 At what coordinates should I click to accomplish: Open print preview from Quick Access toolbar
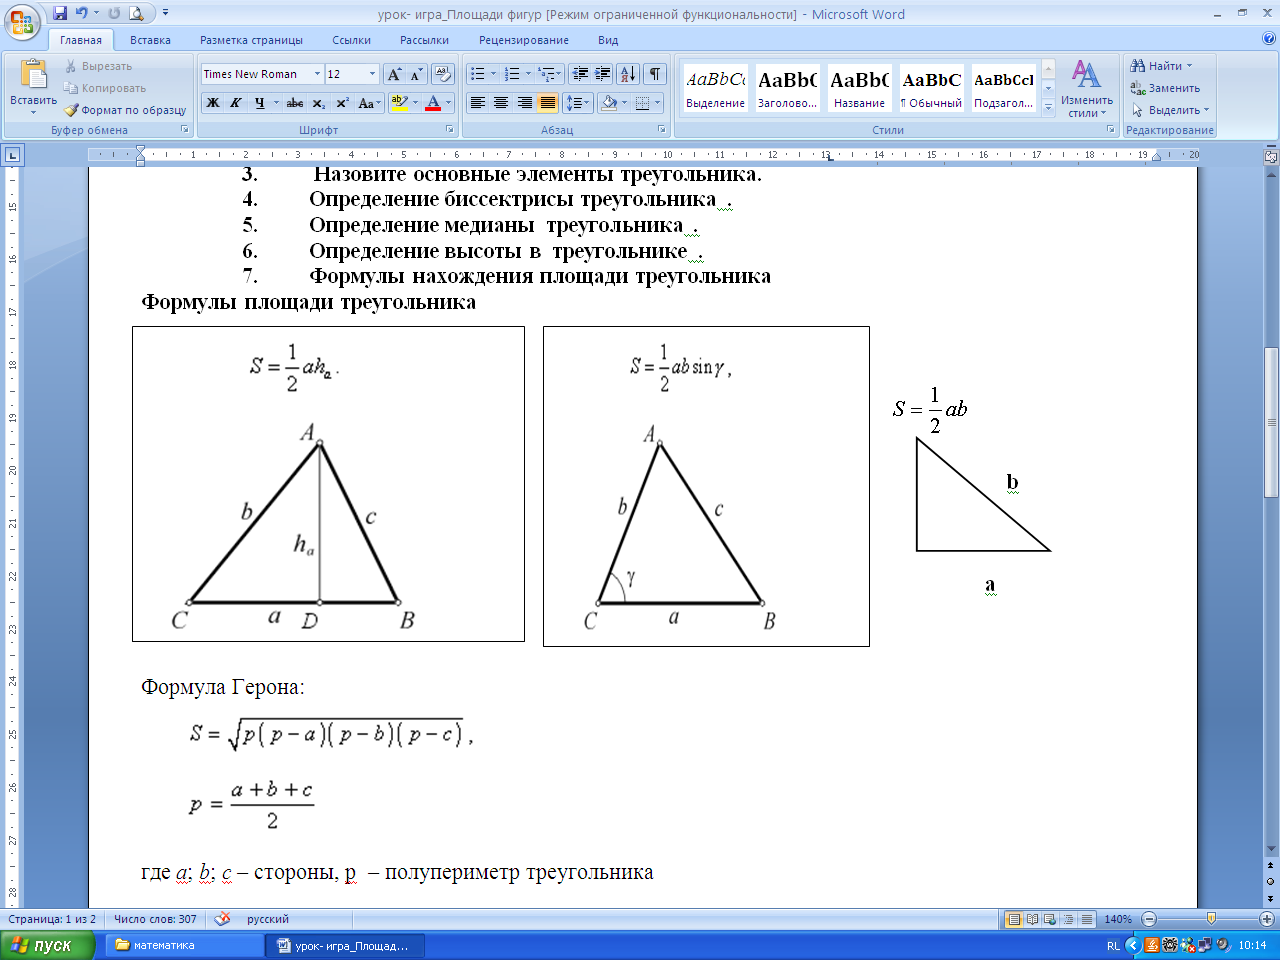click(136, 14)
